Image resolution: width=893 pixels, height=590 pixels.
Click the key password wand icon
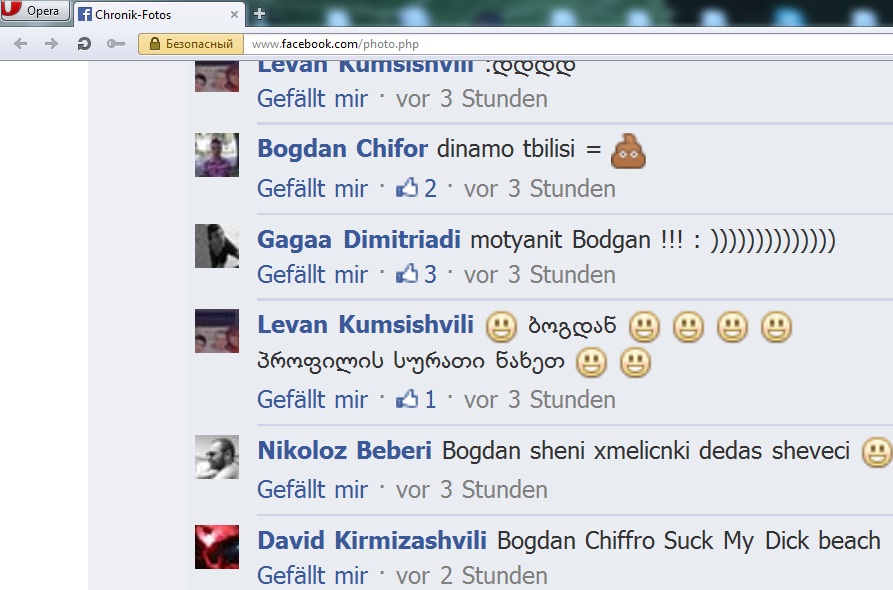(x=116, y=44)
